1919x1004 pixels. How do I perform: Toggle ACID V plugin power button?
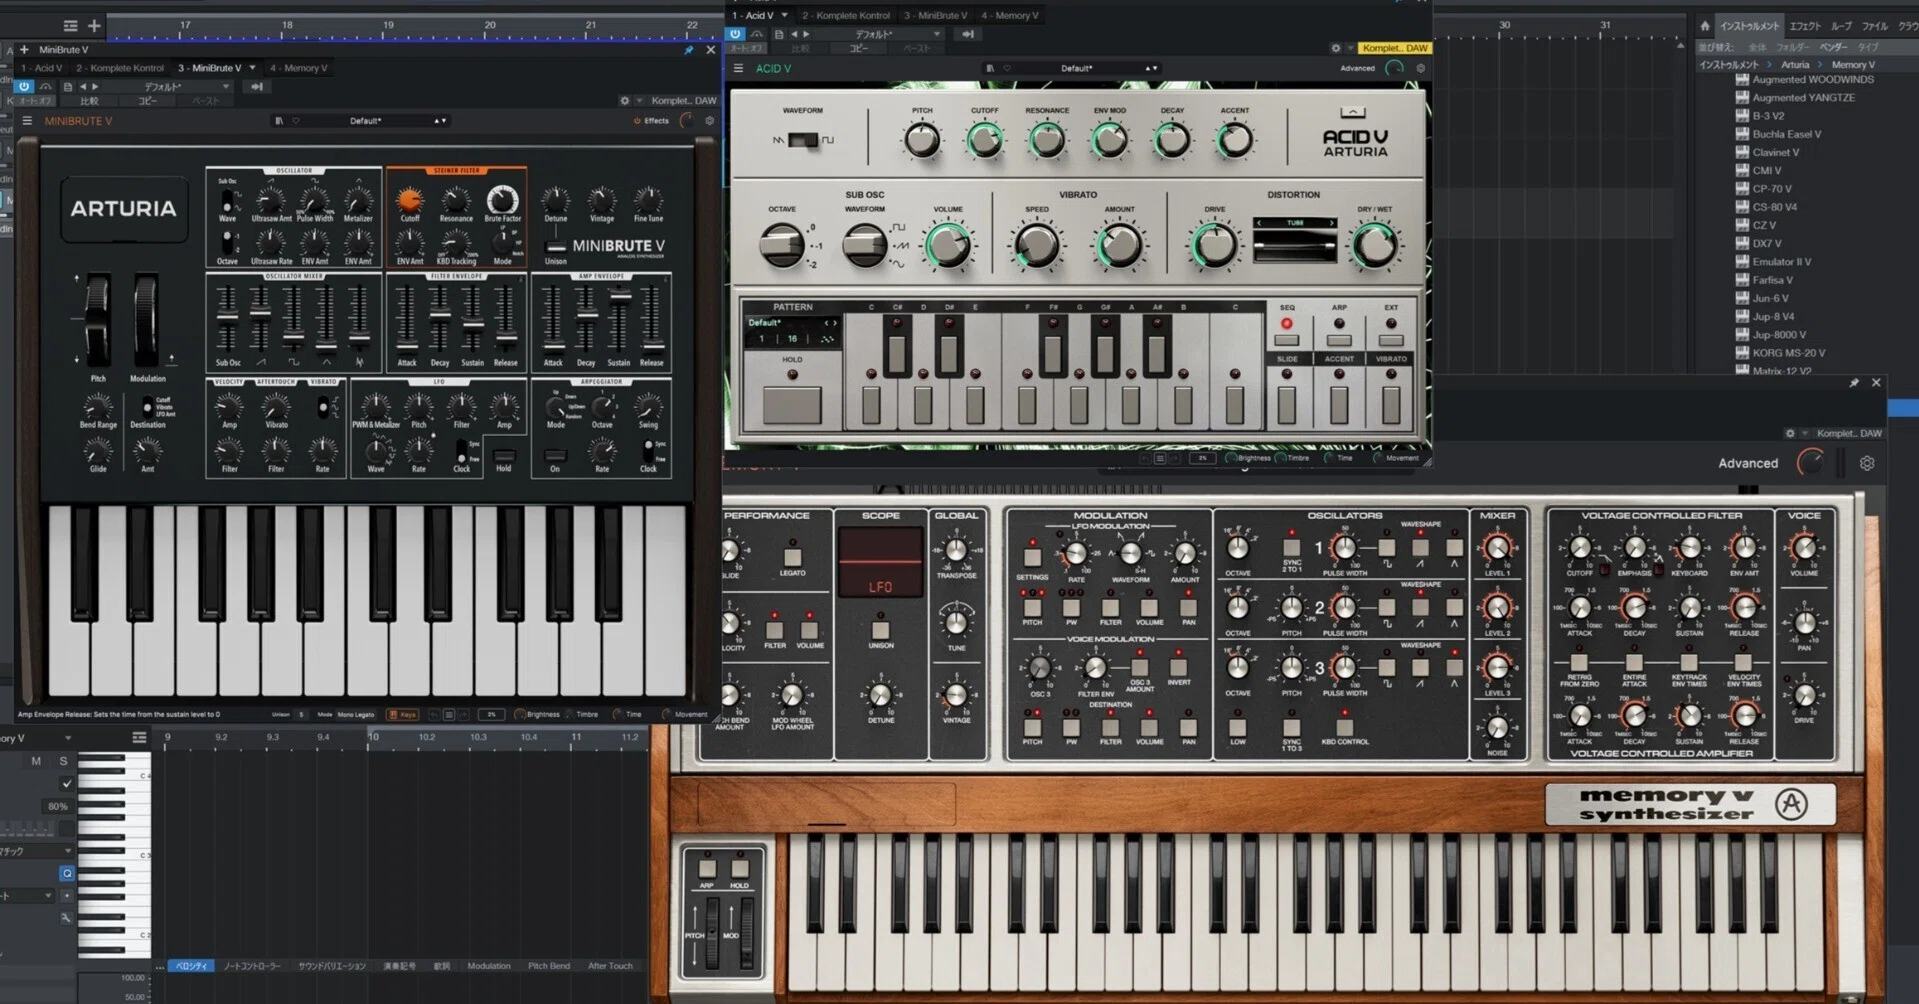tap(736, 34)
